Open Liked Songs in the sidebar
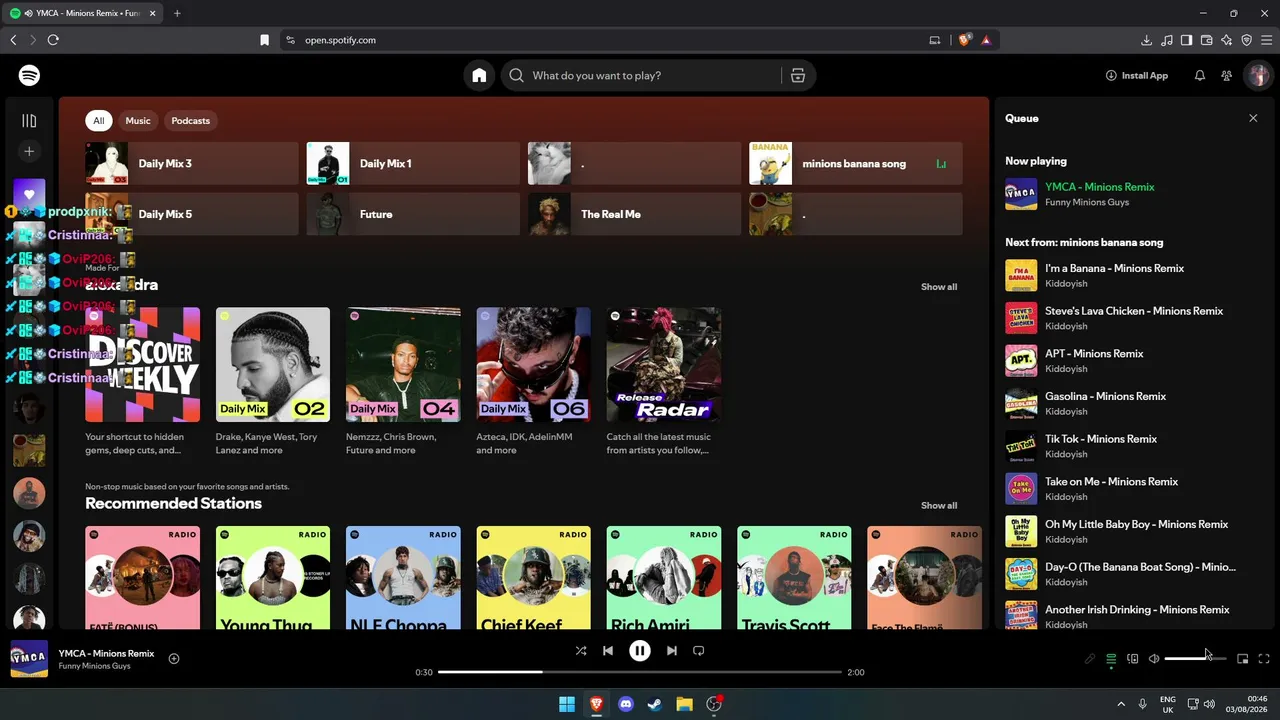The image size is (1280, 720). (29, 195)
